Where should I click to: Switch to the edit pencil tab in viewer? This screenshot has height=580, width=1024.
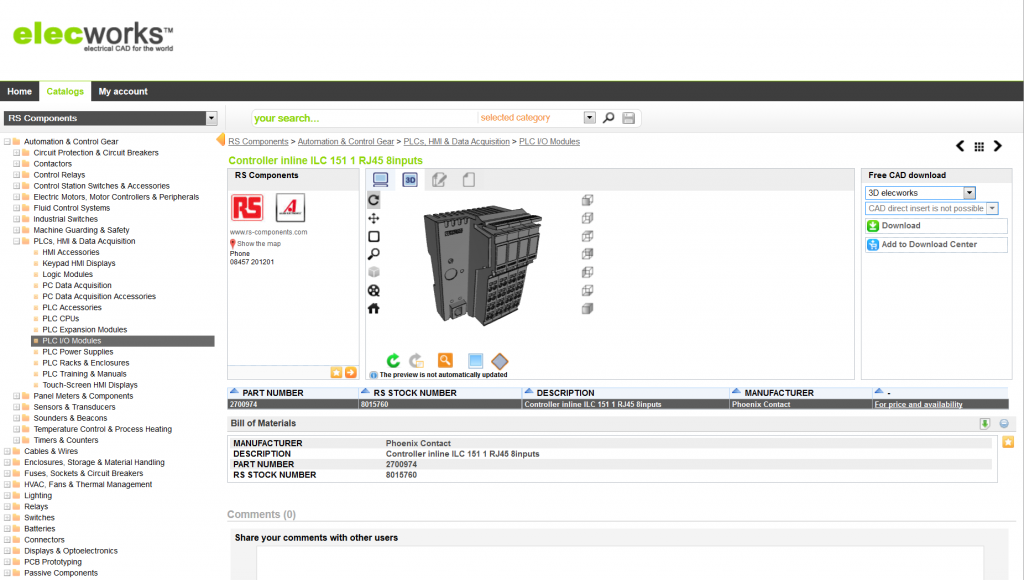point(439,180)
